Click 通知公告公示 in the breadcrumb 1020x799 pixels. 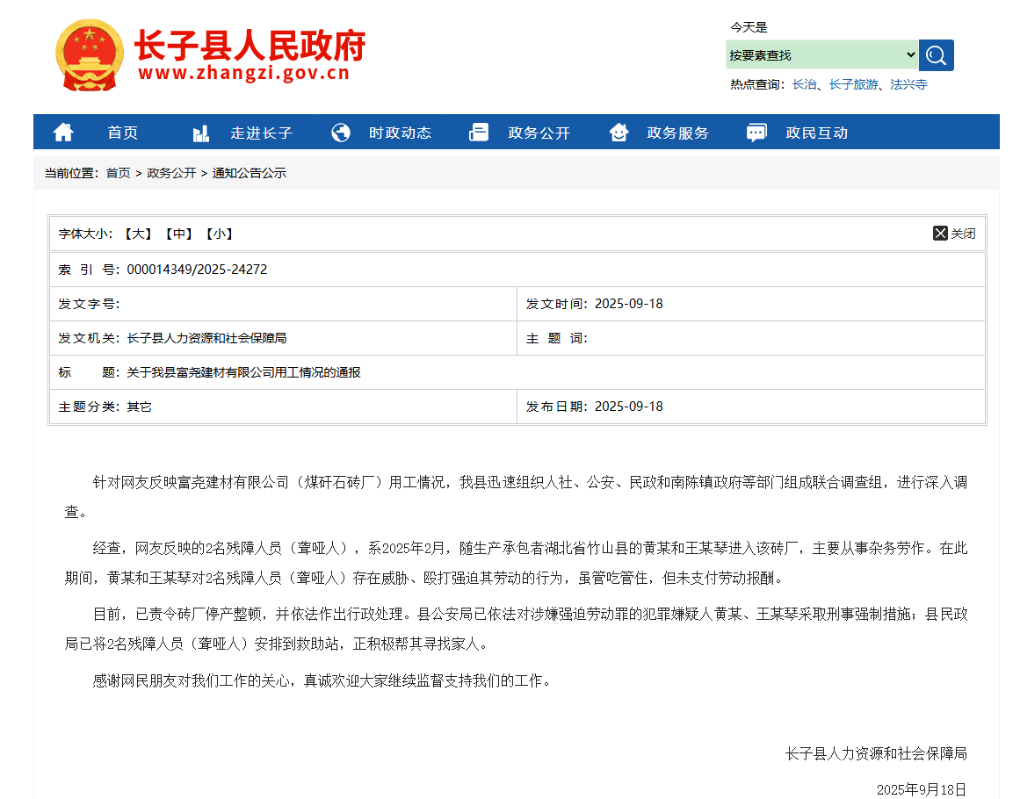249,173
